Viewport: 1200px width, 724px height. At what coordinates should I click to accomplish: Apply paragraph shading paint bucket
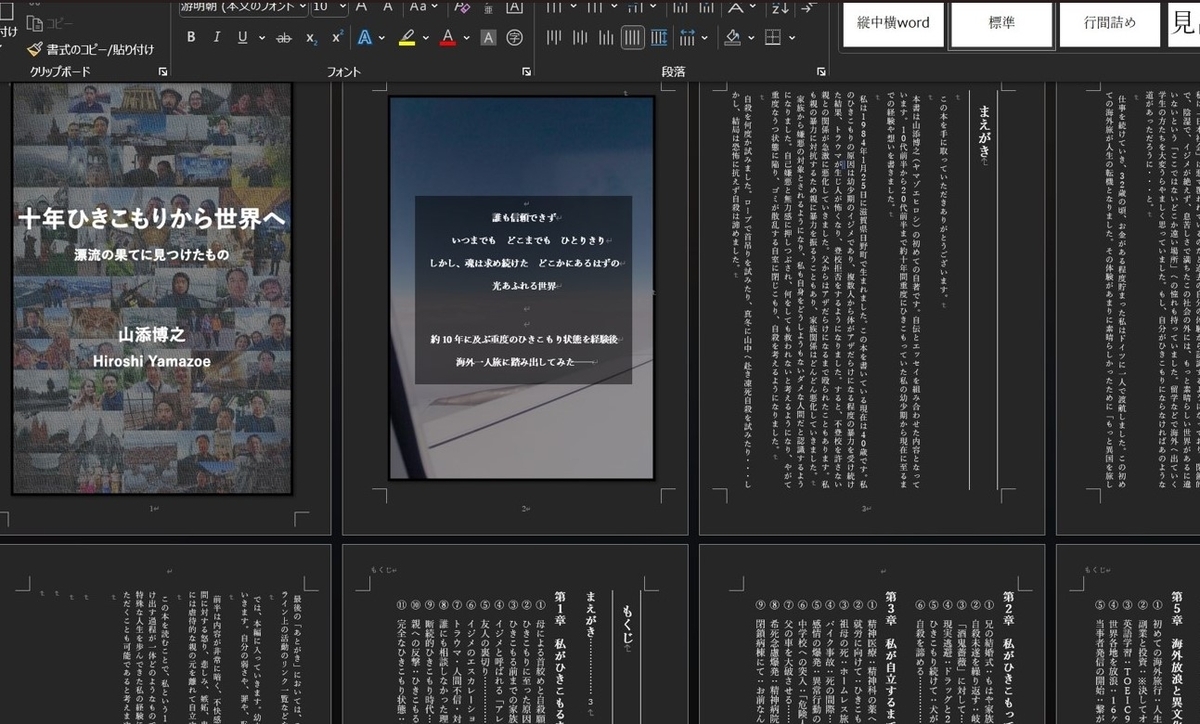click(x=733, y=38)
